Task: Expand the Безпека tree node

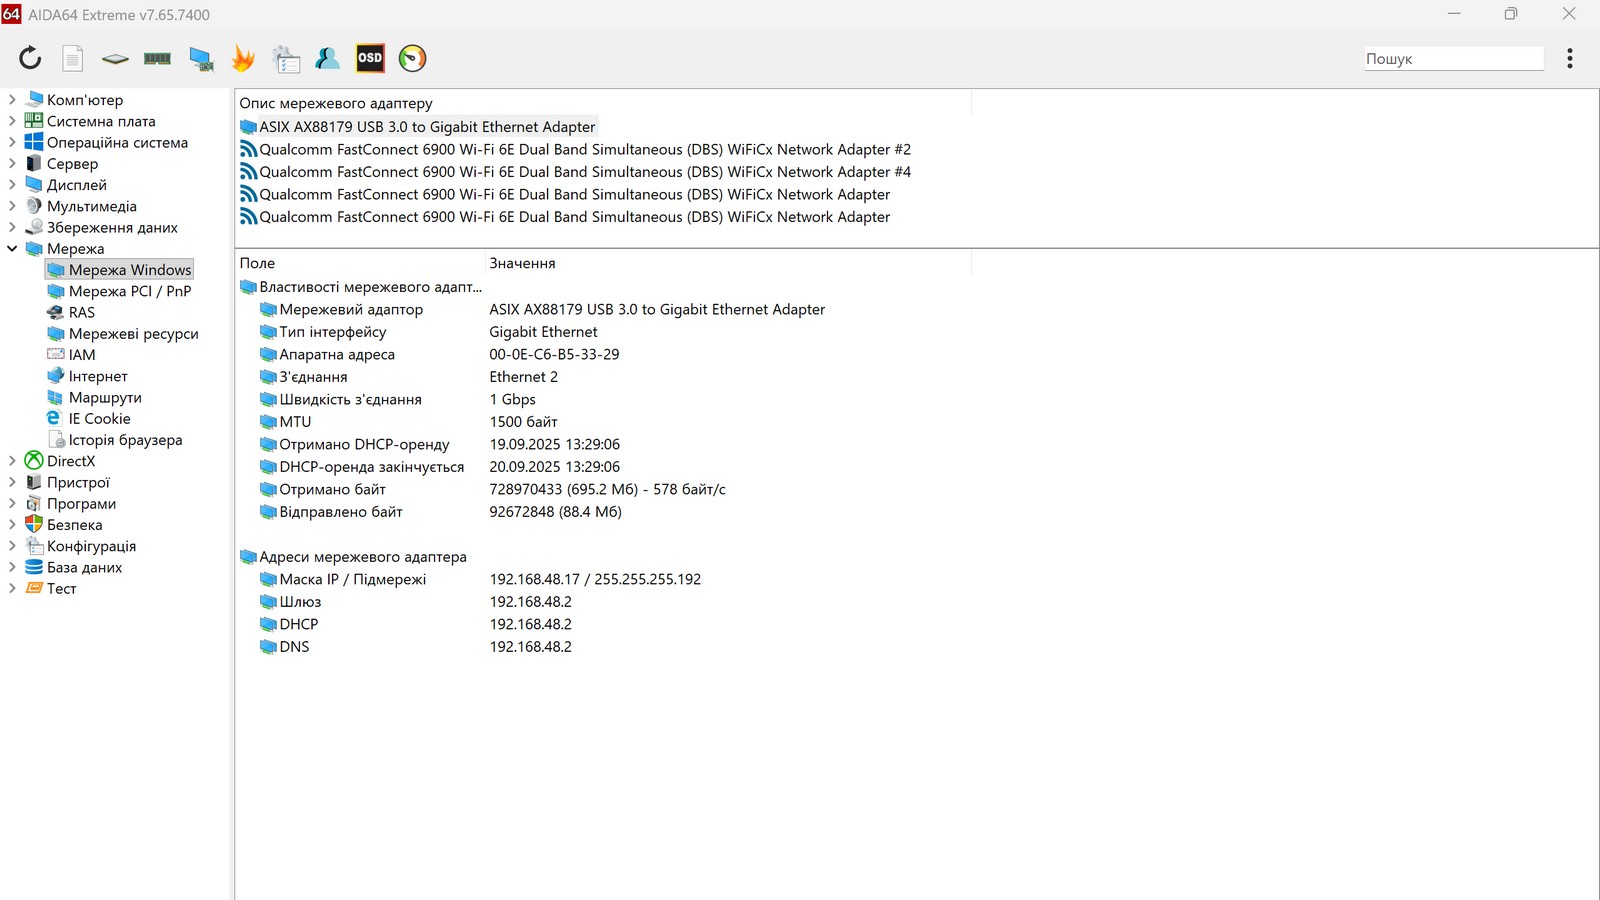Action: pos(12,525)
